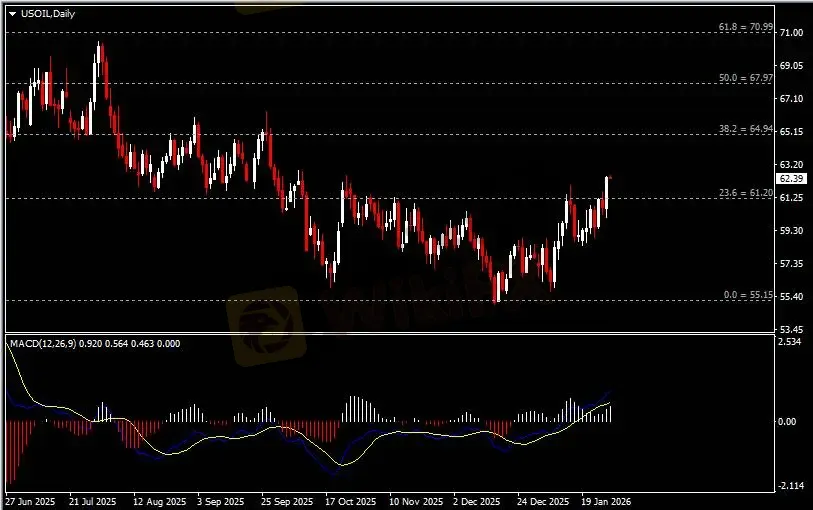This screenshot has width=813, height=510.
Task: Click the 2 Dec 2025 date label
Action: click(477, 502)
